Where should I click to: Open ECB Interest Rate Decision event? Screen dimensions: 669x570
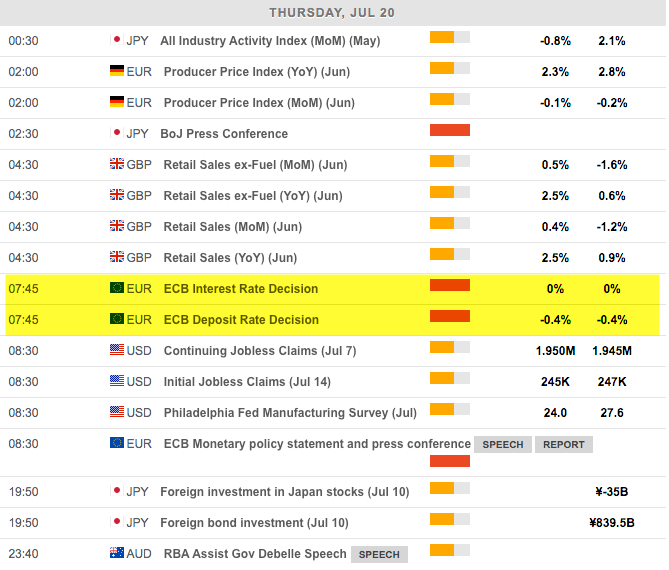point(241,289)
